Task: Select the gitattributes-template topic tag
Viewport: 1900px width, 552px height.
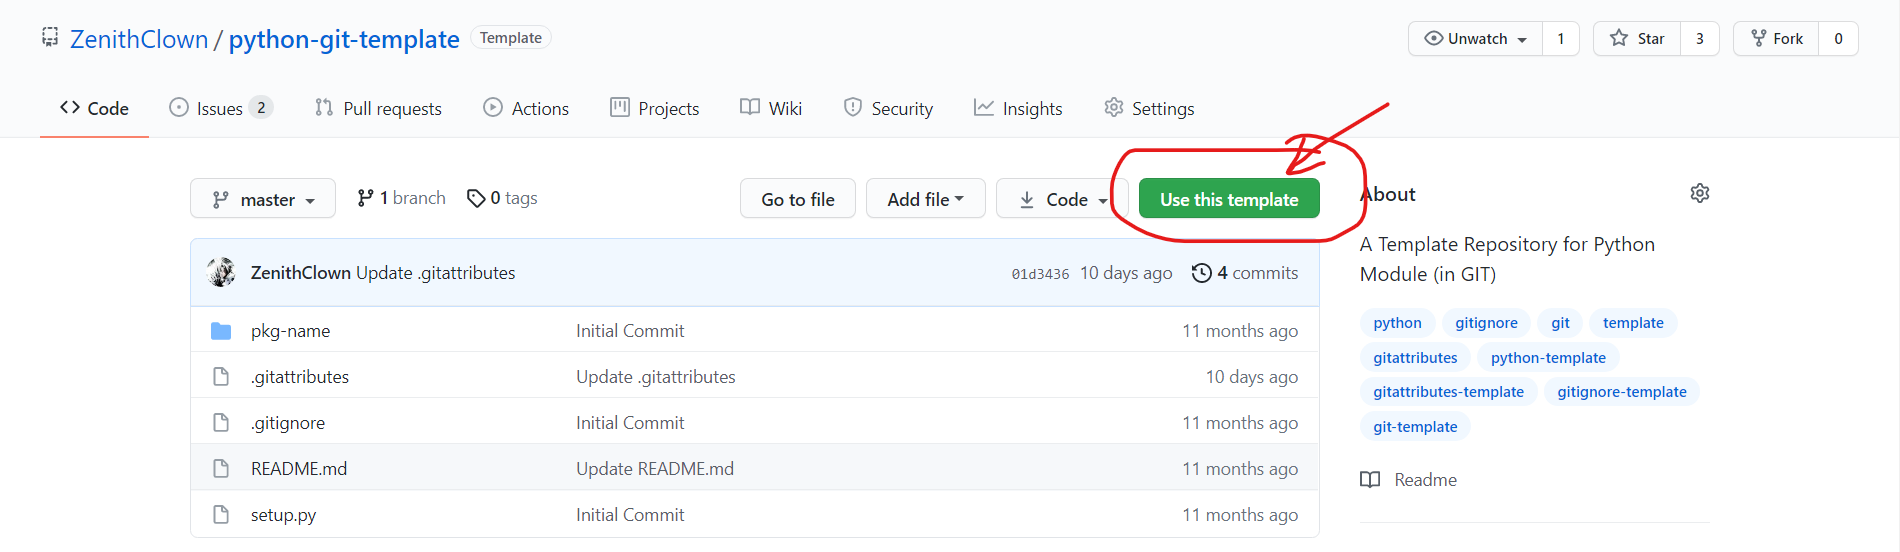Action: tap(1448, 392)
